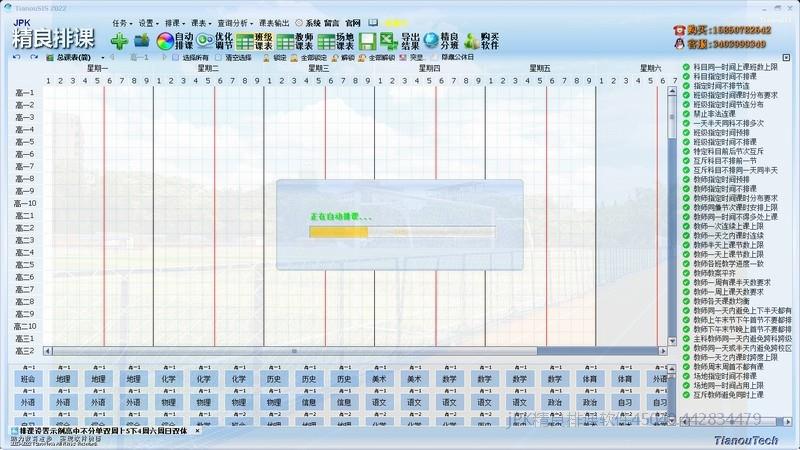Click the redo arrow icon
Screen dimensions: 800x450
tap(34, 57)
